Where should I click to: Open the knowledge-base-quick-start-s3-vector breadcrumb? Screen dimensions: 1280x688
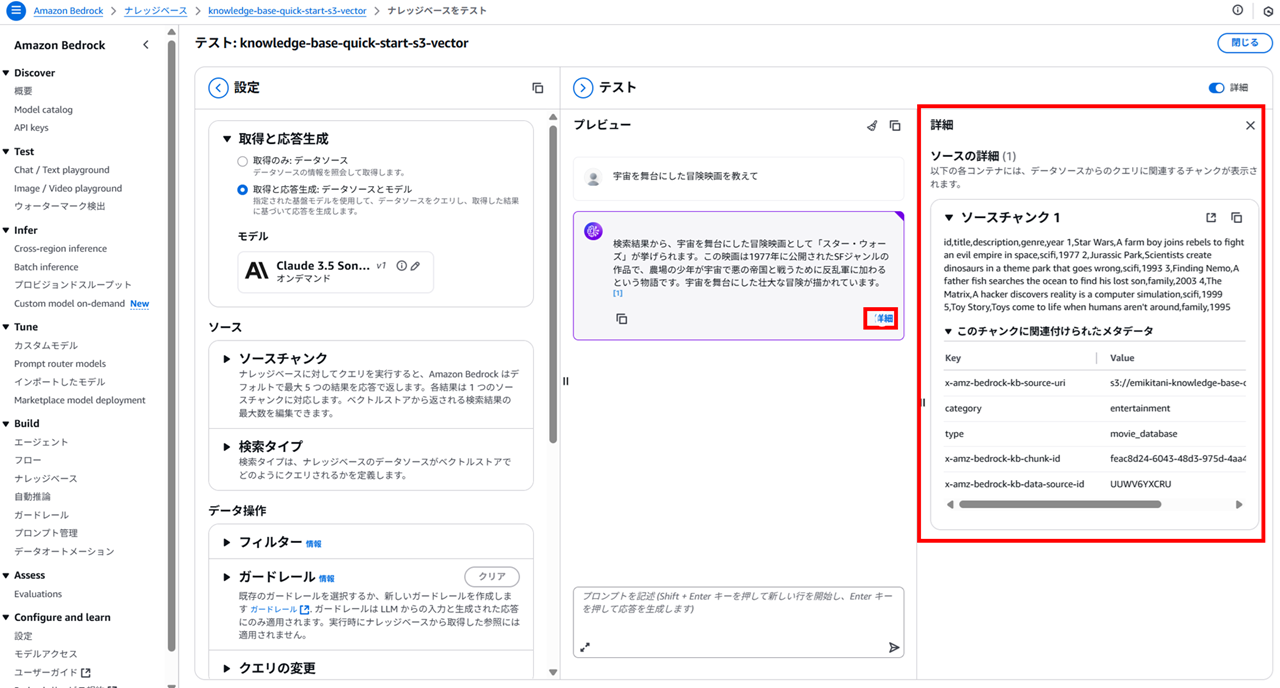tap(288, 10)
